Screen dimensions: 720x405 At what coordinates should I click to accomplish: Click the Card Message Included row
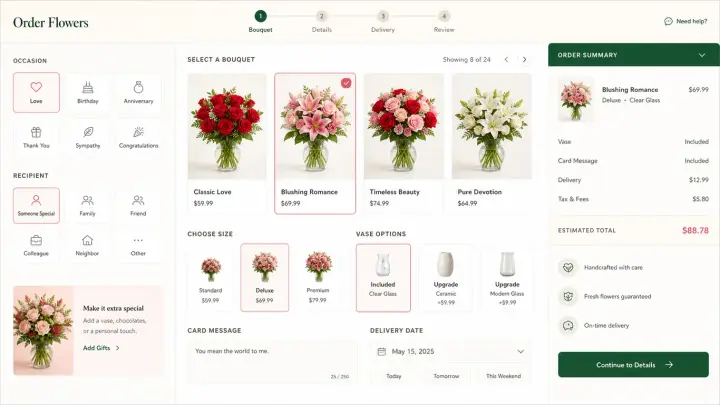pos(633,161)
